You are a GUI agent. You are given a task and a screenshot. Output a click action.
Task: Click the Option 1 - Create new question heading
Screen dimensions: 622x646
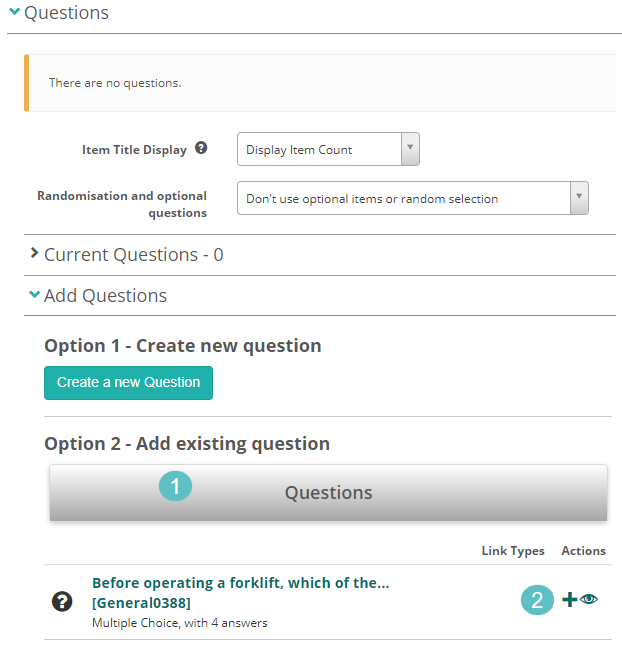183,346
